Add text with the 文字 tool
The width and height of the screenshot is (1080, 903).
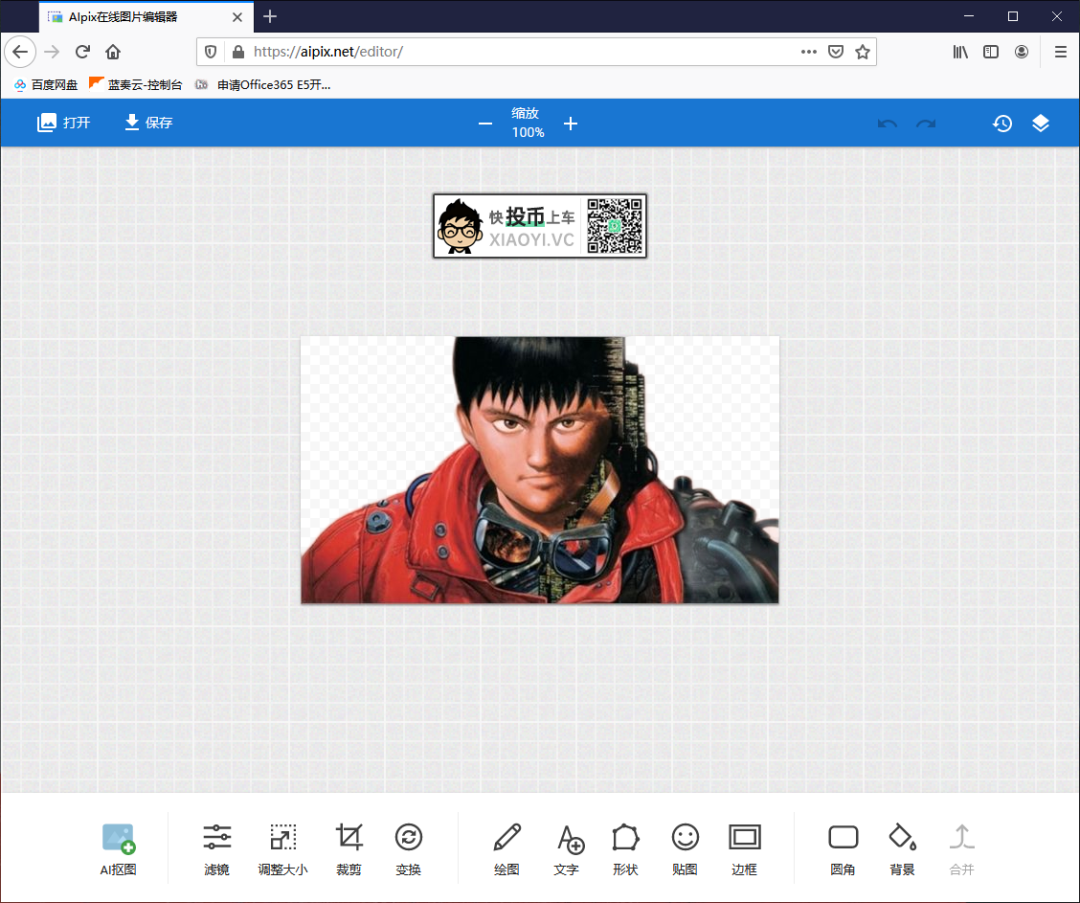567,848
